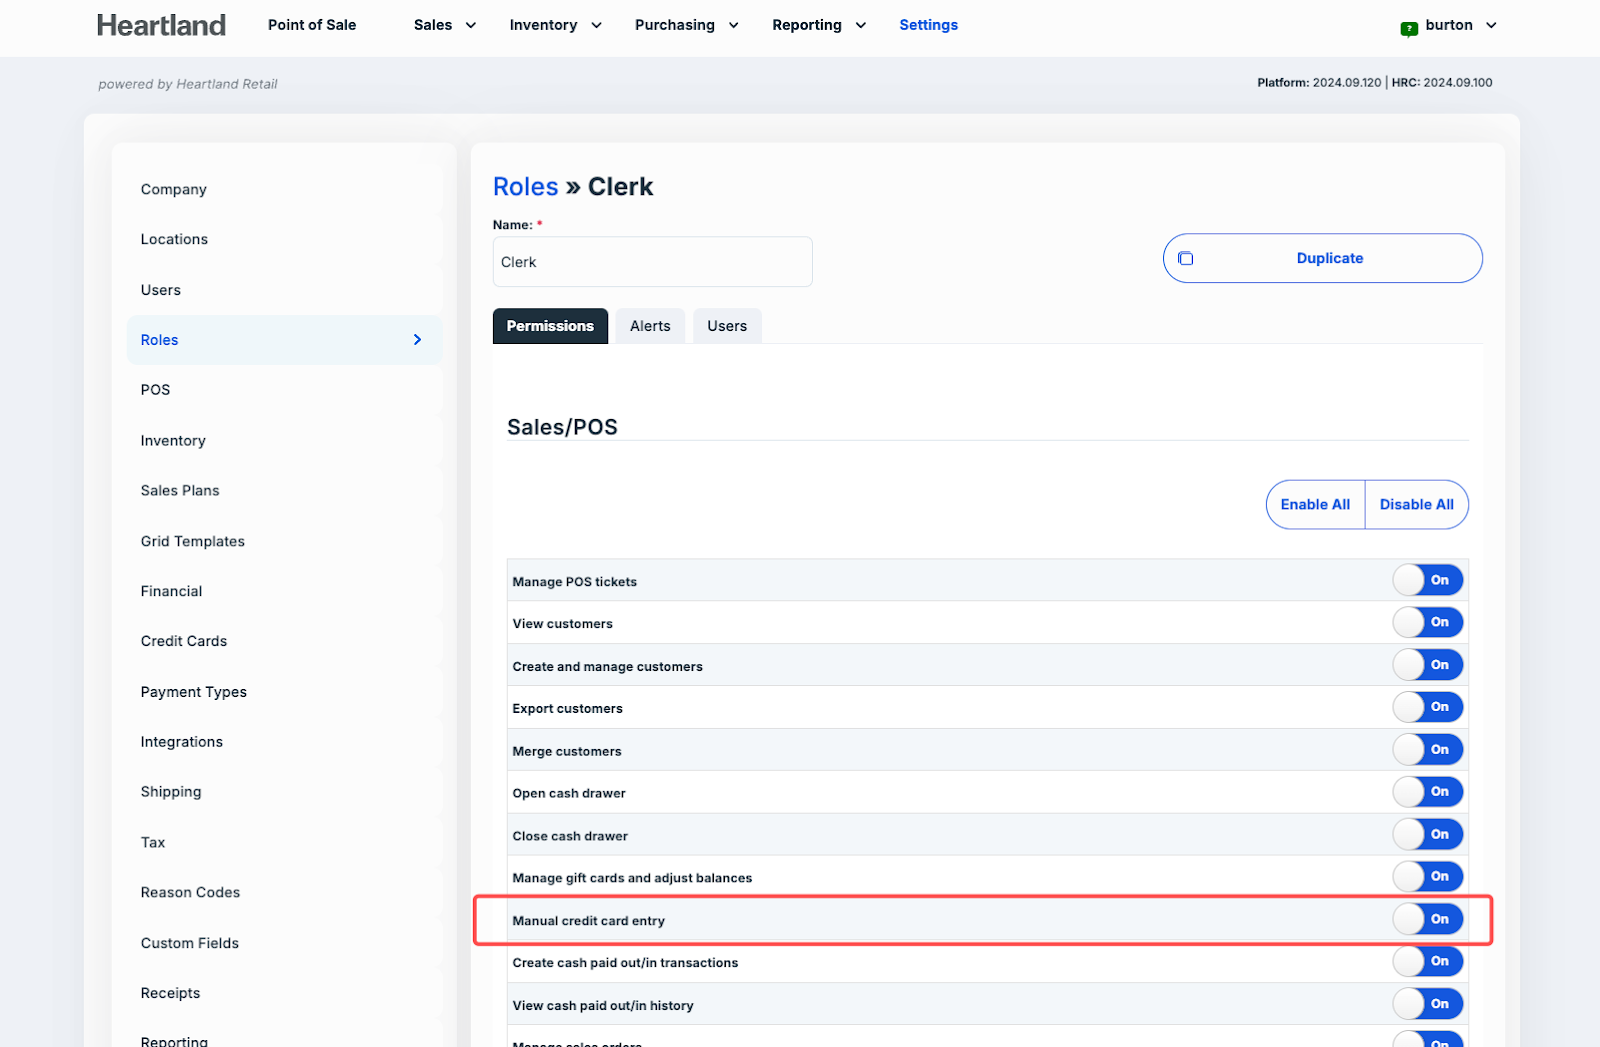This screenshot has width=1600, height=1047.
Task: Open the Inventory dropdown in navbar
Action: click(555, 25)
